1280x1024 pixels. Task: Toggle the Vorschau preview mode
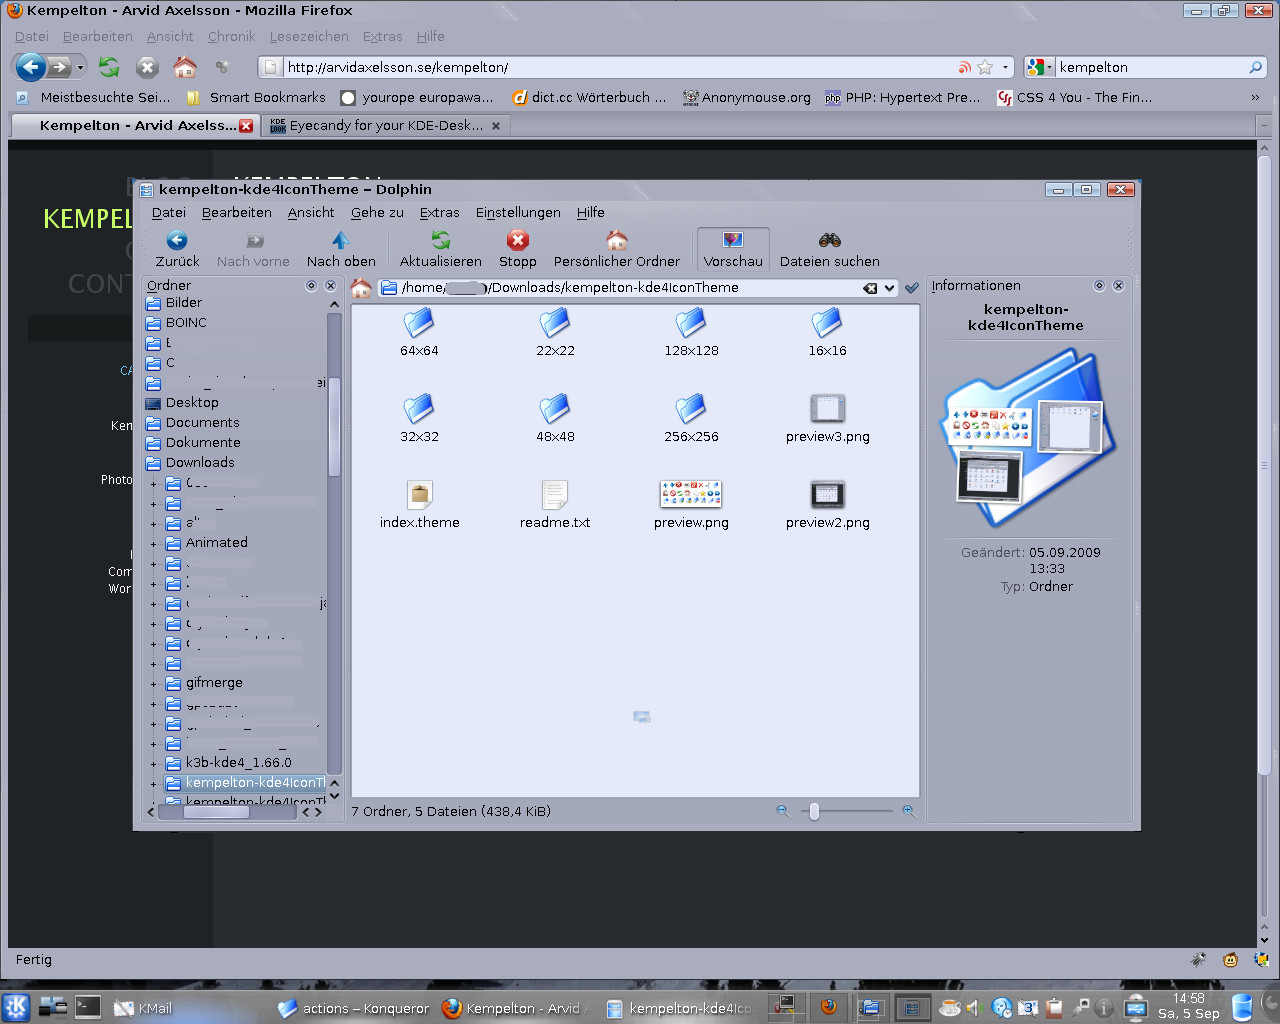click(733, 248)
